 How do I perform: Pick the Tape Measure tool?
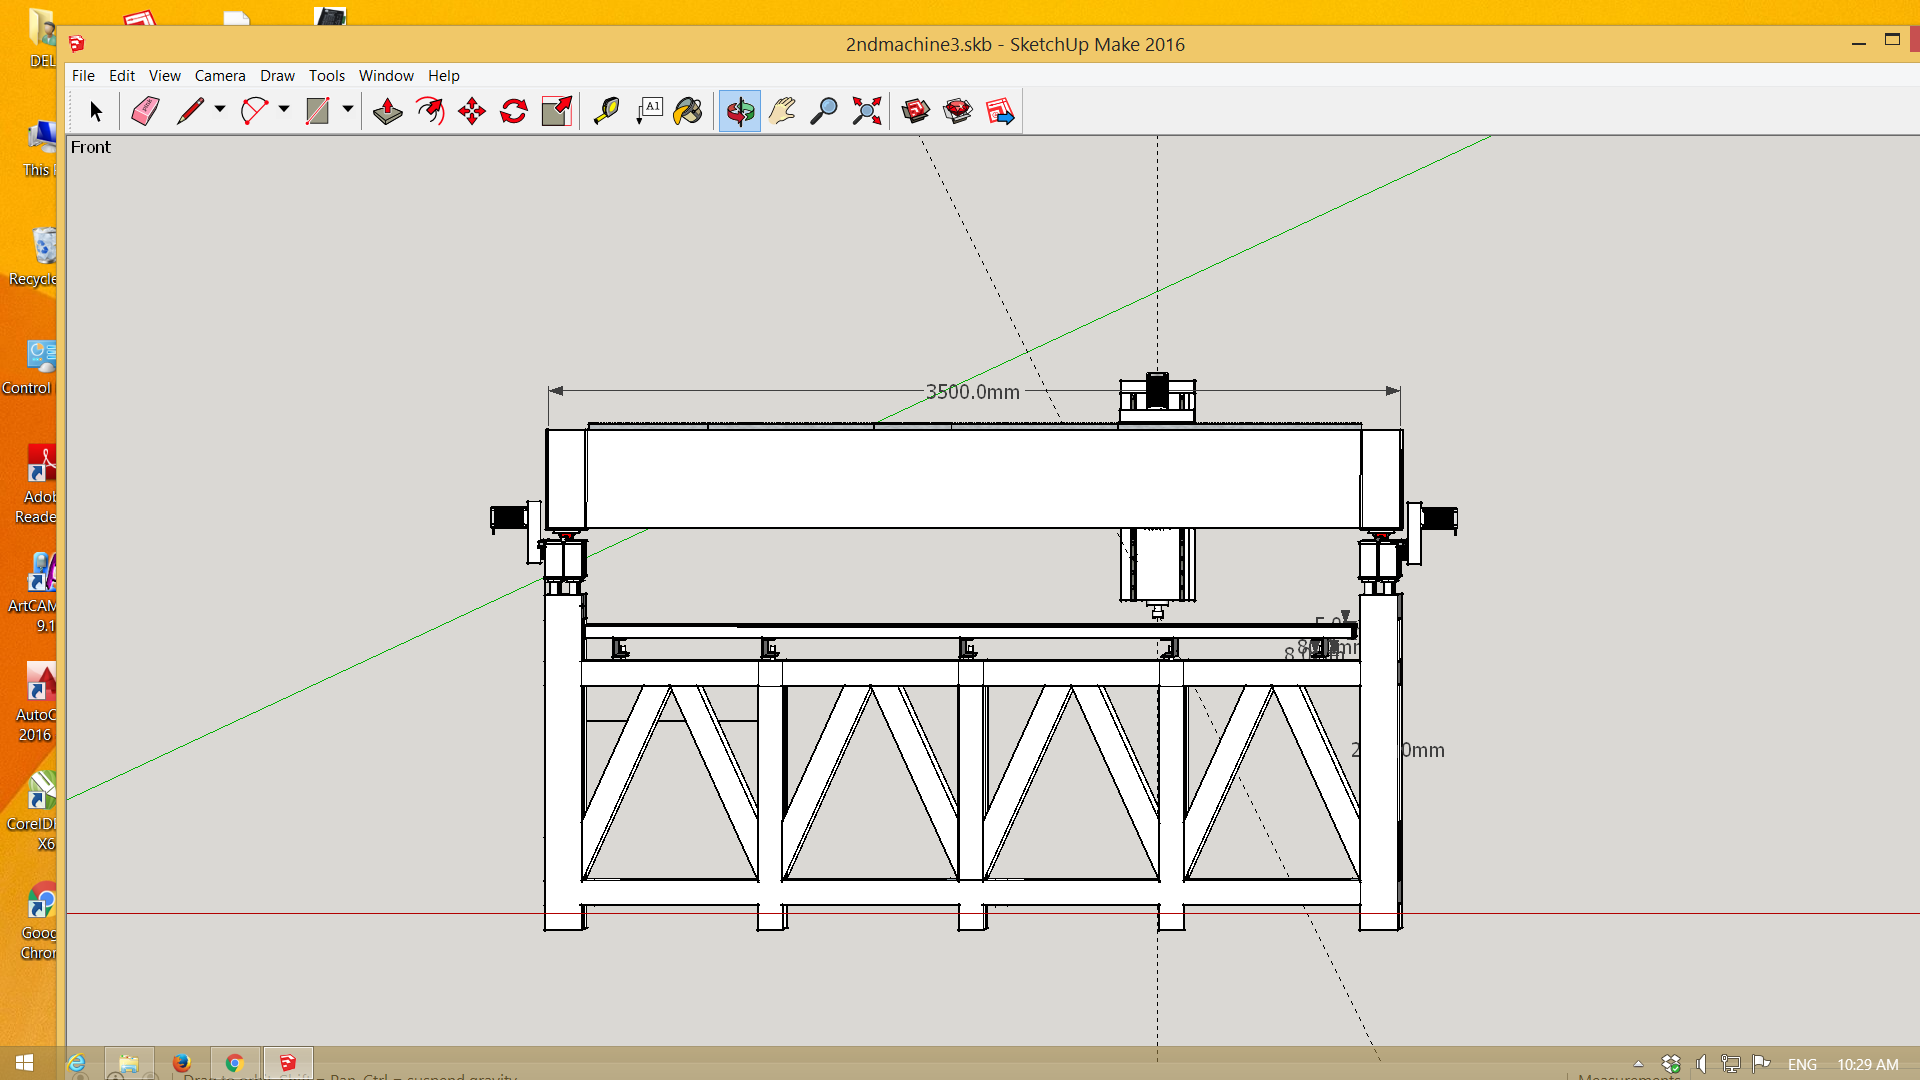[x=606, y=111]
